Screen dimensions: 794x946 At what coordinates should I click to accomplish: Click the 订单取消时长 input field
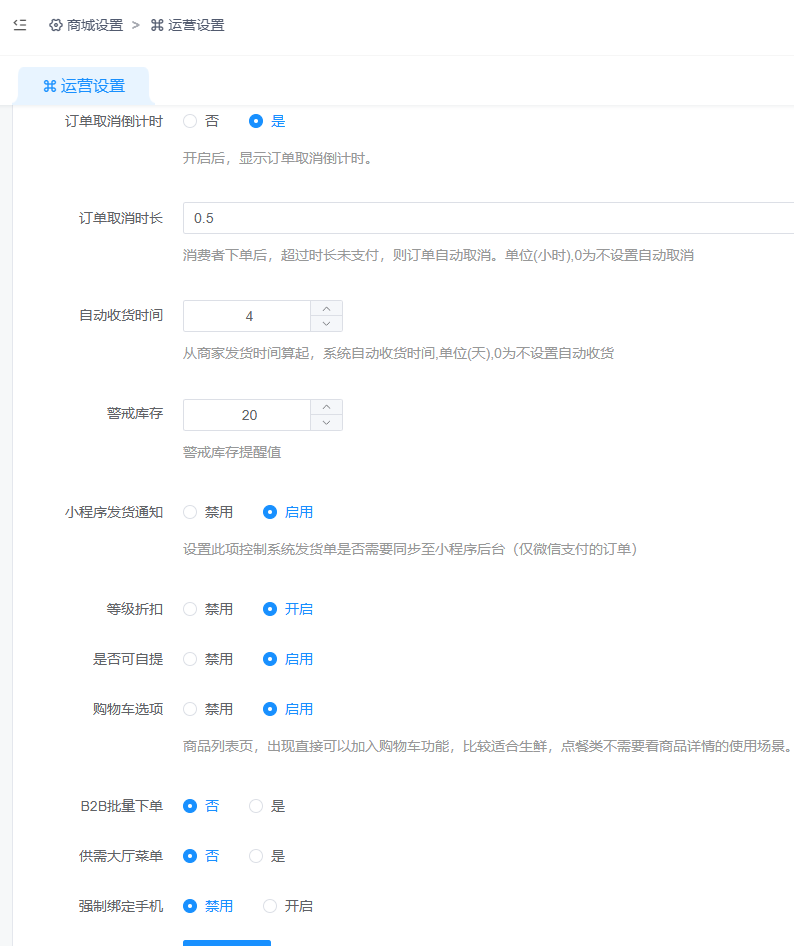click(488, 218)
